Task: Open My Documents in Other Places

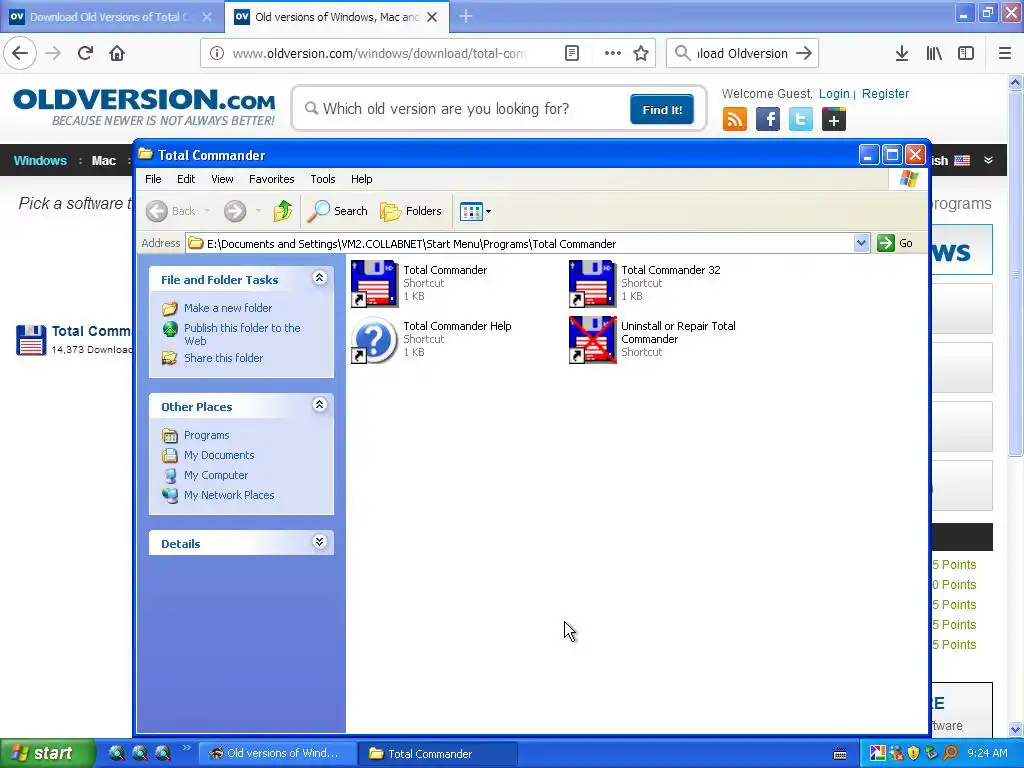Action: click(219, 455)
